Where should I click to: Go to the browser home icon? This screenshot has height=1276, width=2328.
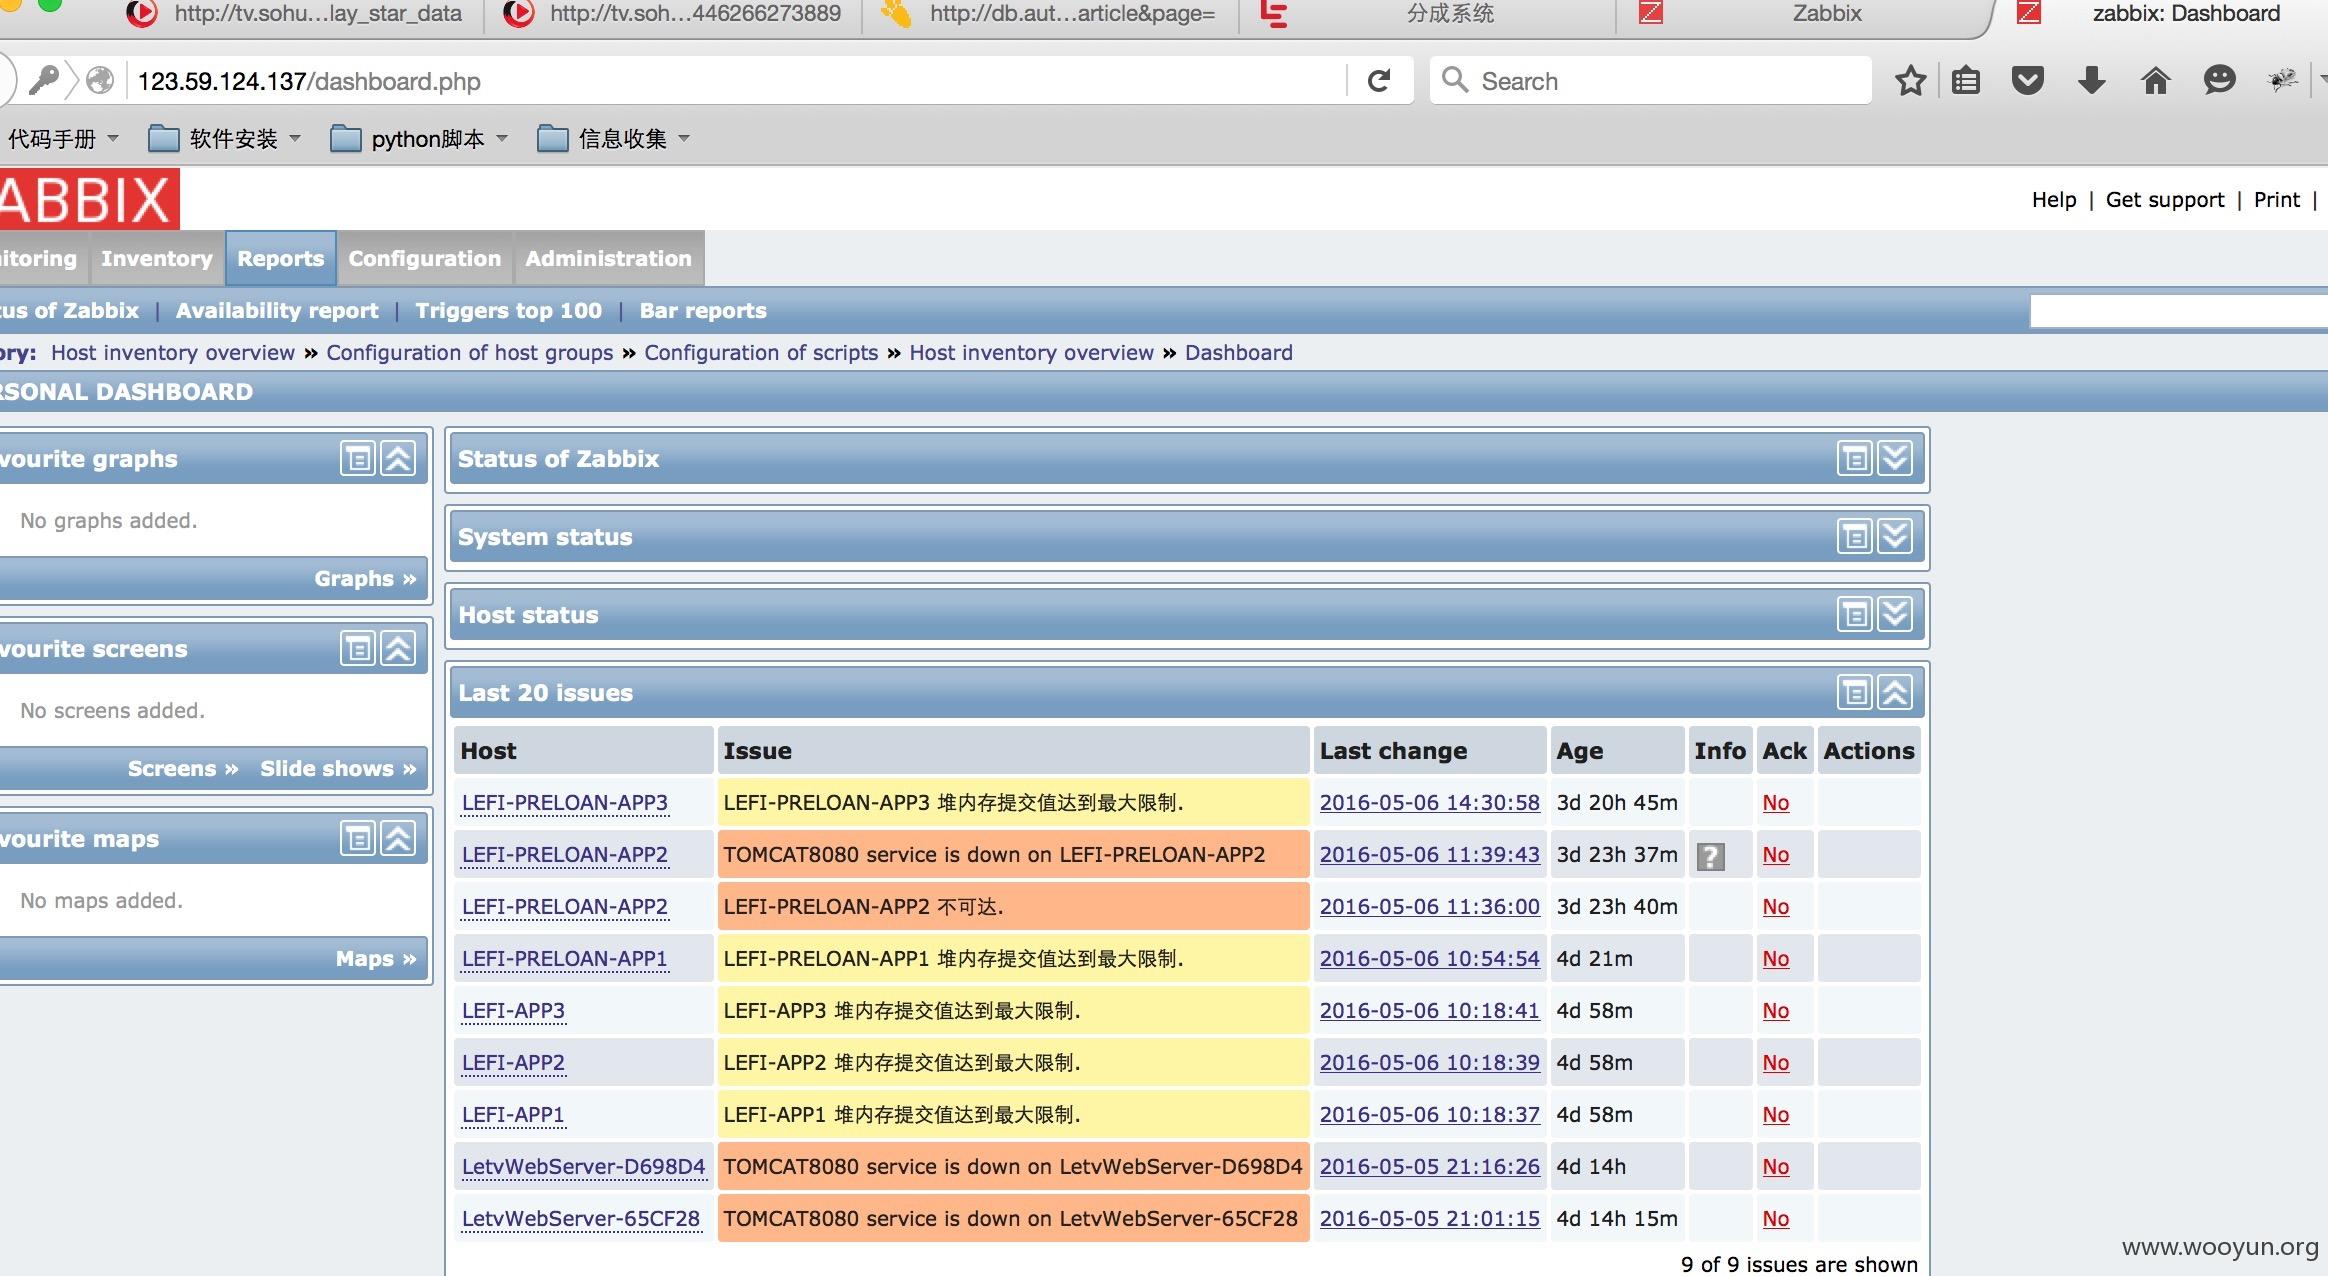tap(2156, 81)
